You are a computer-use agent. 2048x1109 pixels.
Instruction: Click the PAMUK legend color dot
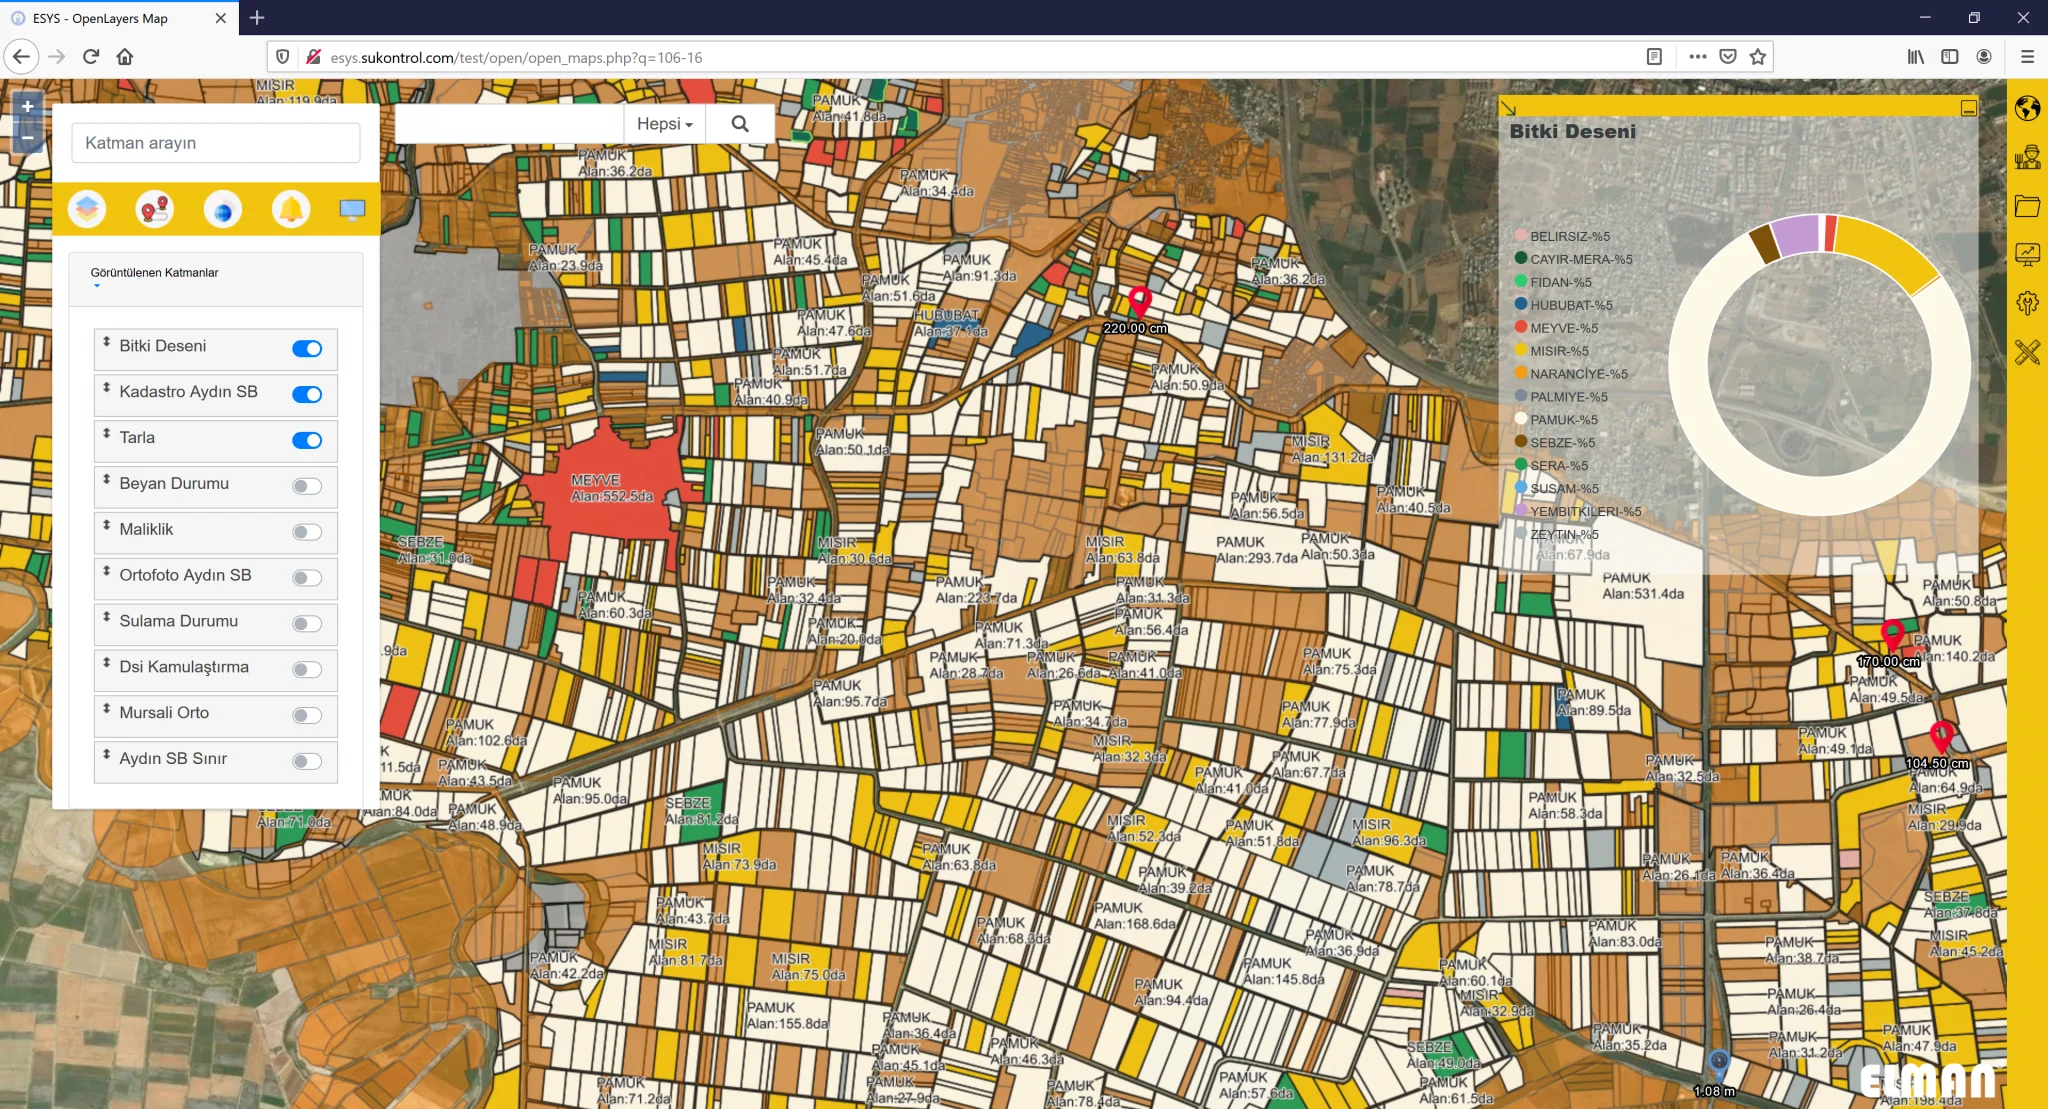[x=1520, y=419]
